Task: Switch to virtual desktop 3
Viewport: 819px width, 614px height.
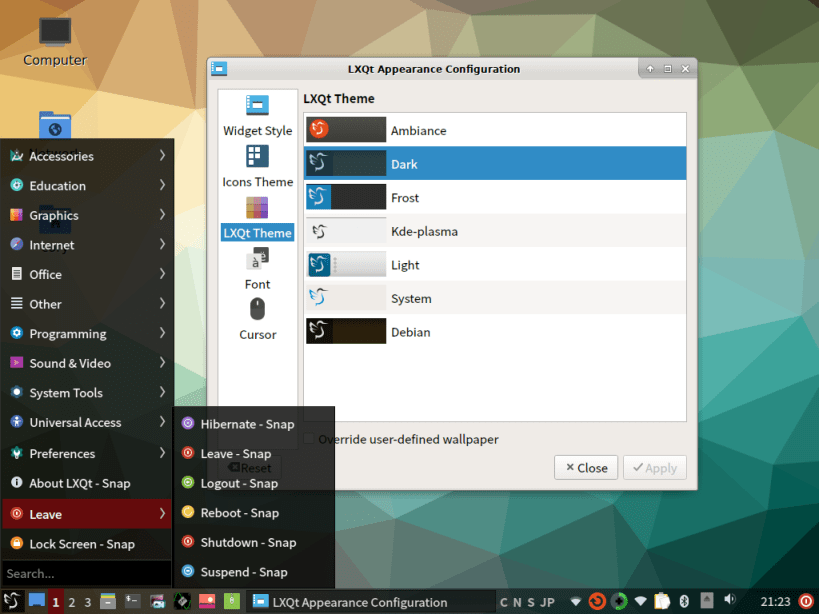Action: (88, 602)
